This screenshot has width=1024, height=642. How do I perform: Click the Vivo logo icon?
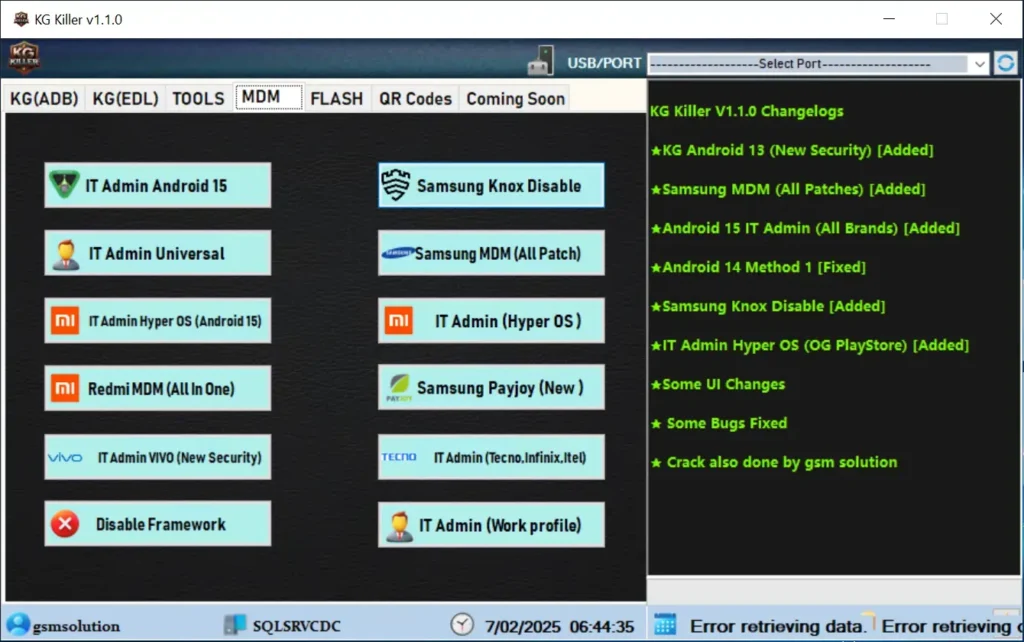pos(65,457)
